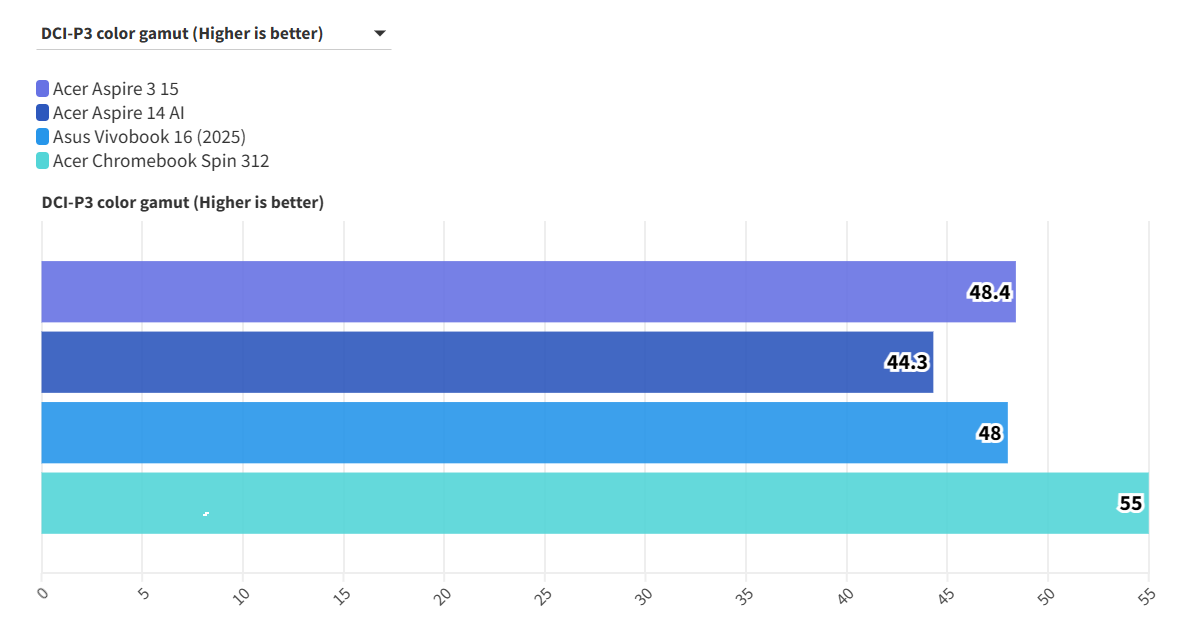The width and height of the screenshot is (1197, 622).
Task: Toggle the Asus Vivobook 16 (2025) legend label
Action: click(149, 137)
